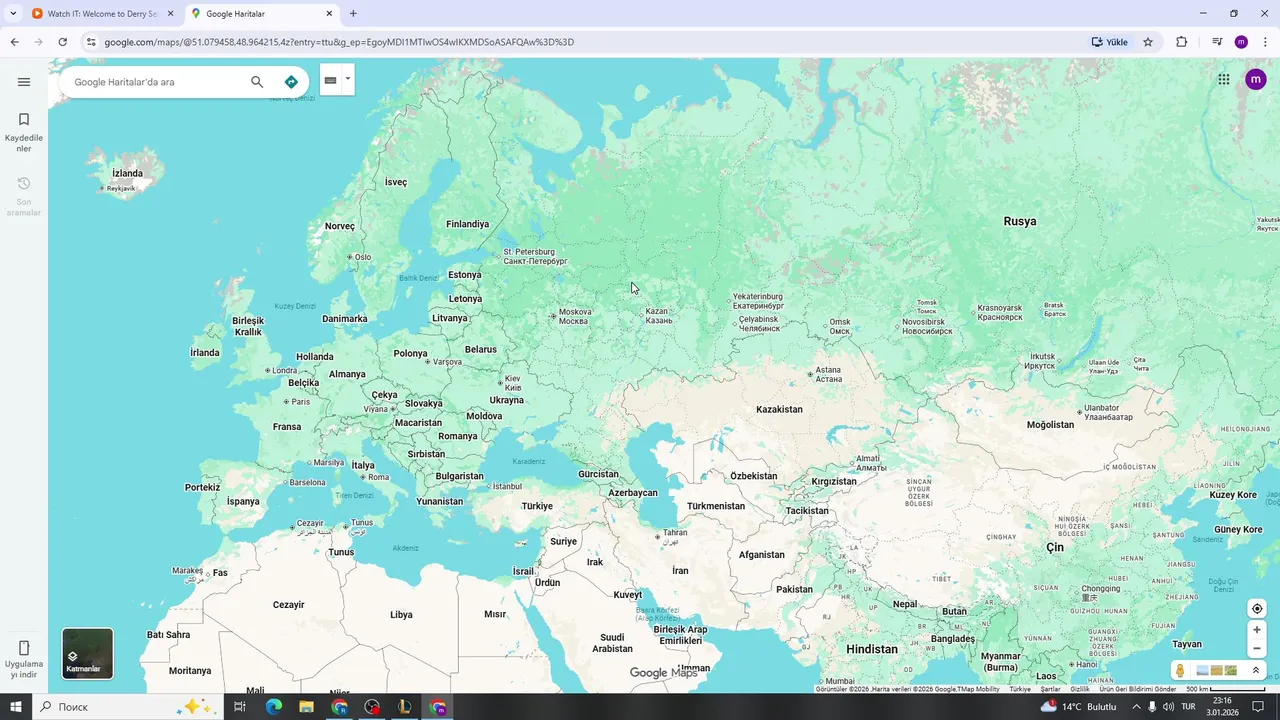The height and width of the screenshot is (720, 1280).
Task: Open Kaydedilenler saved places
Action: (x=24, y=132)
